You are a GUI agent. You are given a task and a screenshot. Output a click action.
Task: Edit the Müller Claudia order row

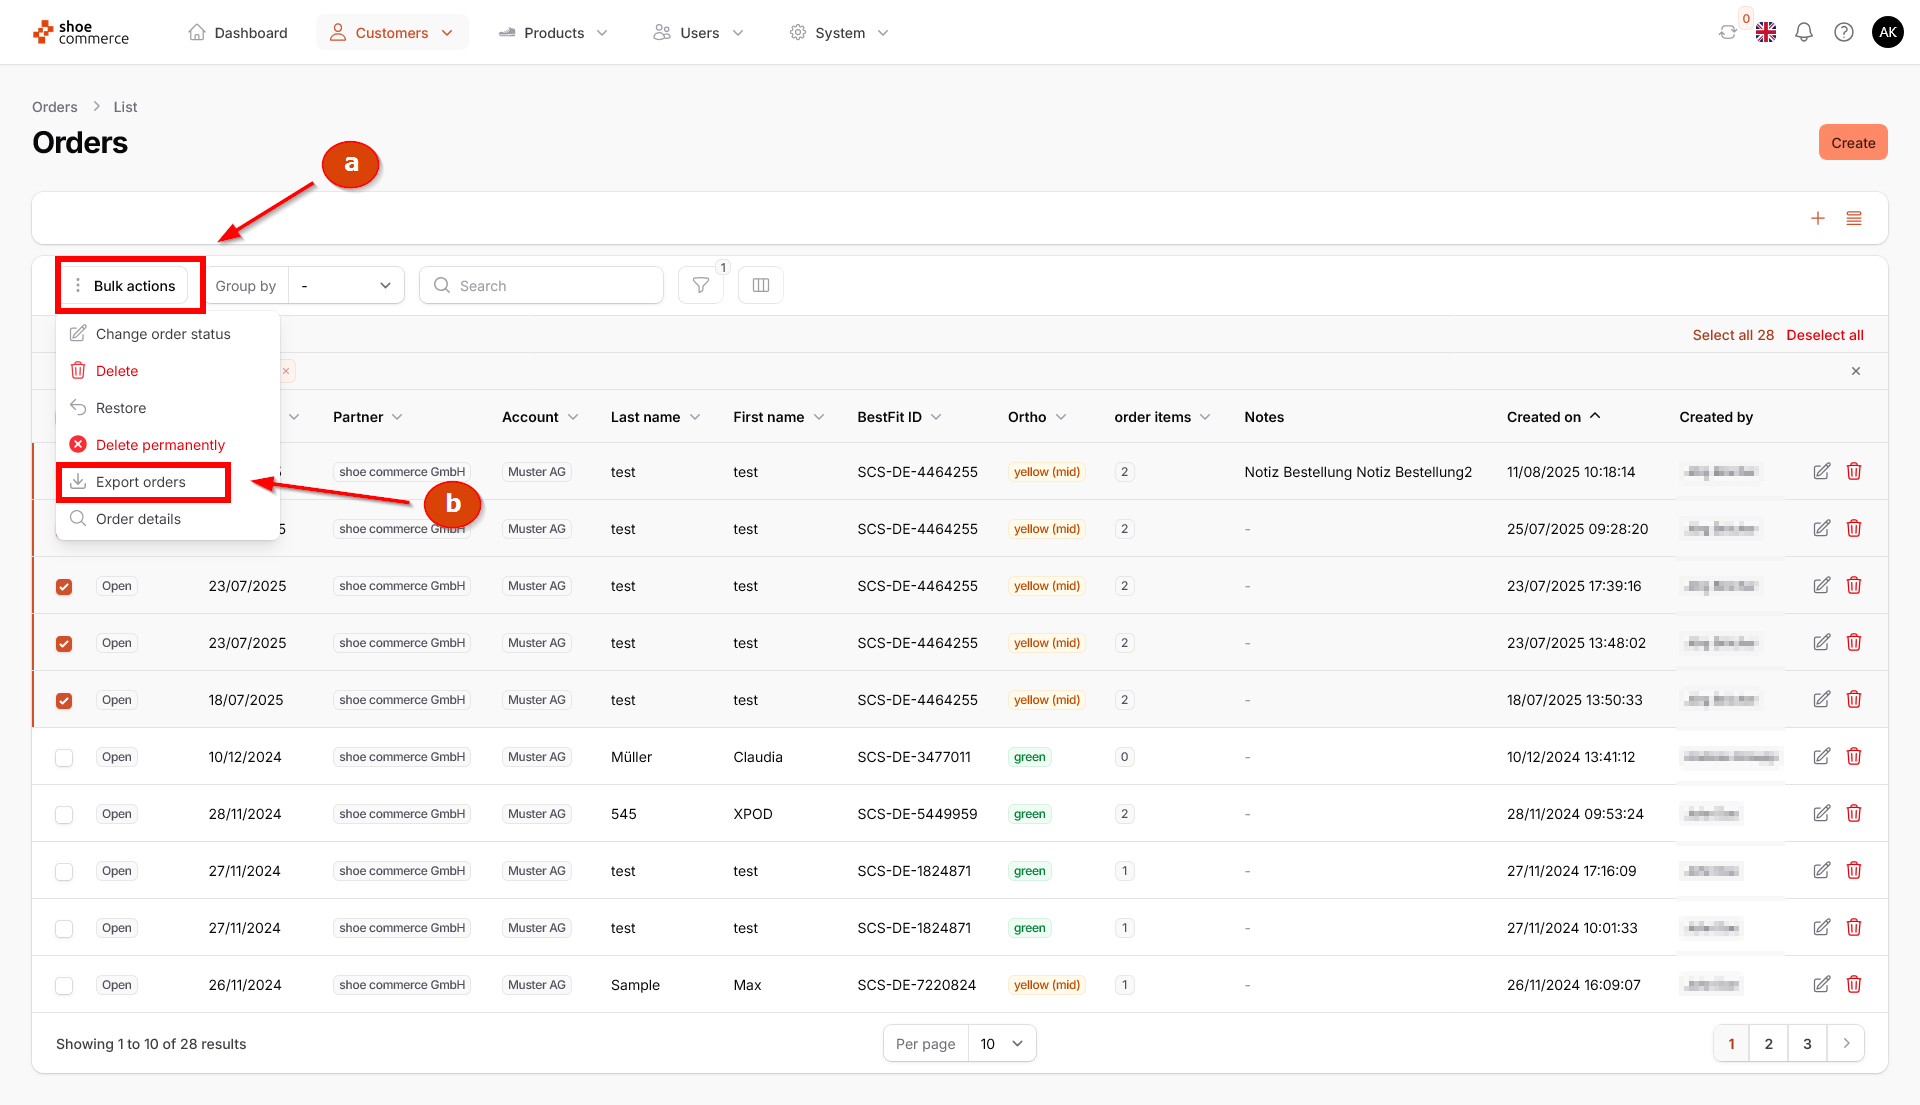[1821, 757]
